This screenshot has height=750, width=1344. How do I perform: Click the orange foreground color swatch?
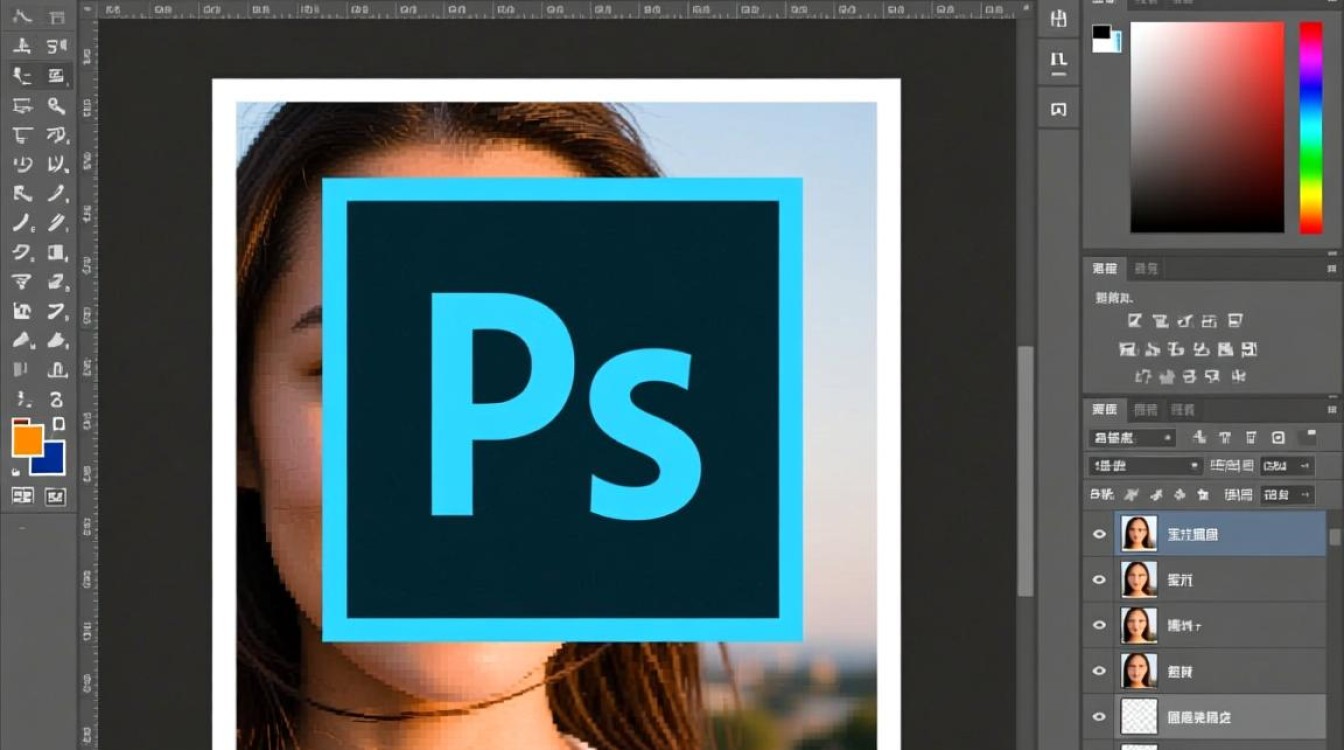pyautogui.click(x=27, y=438)
